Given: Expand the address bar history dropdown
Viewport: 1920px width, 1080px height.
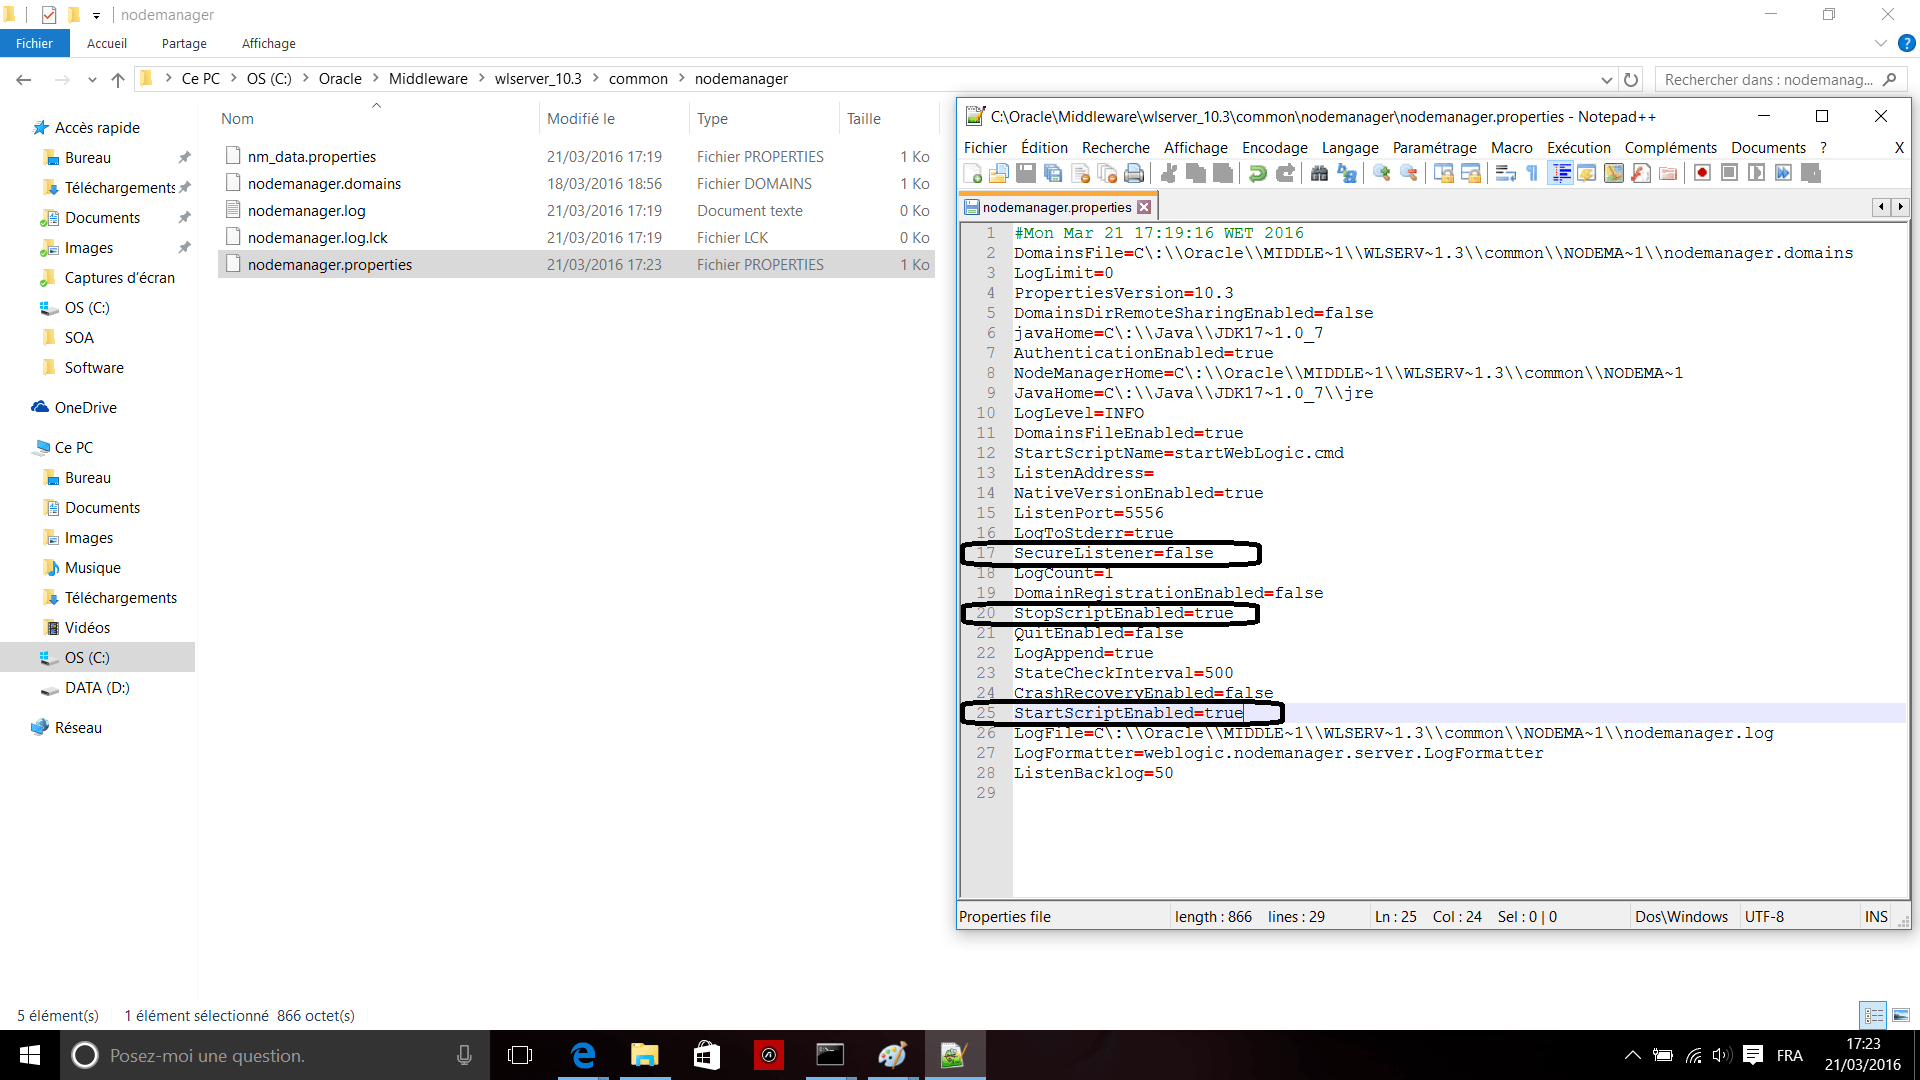Looking at the screenshot, I should pos(1606,80).
